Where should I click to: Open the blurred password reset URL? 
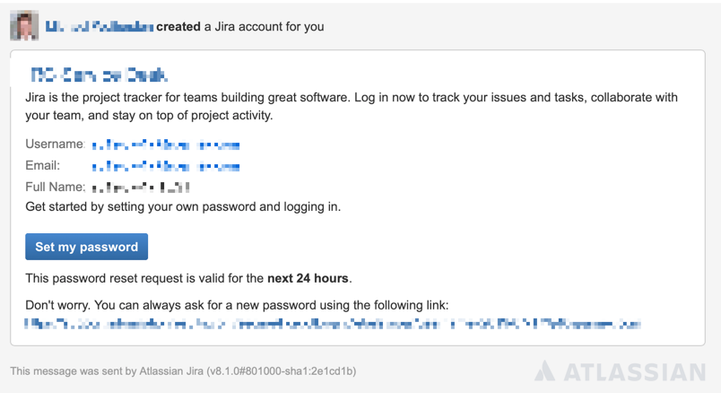332,324
